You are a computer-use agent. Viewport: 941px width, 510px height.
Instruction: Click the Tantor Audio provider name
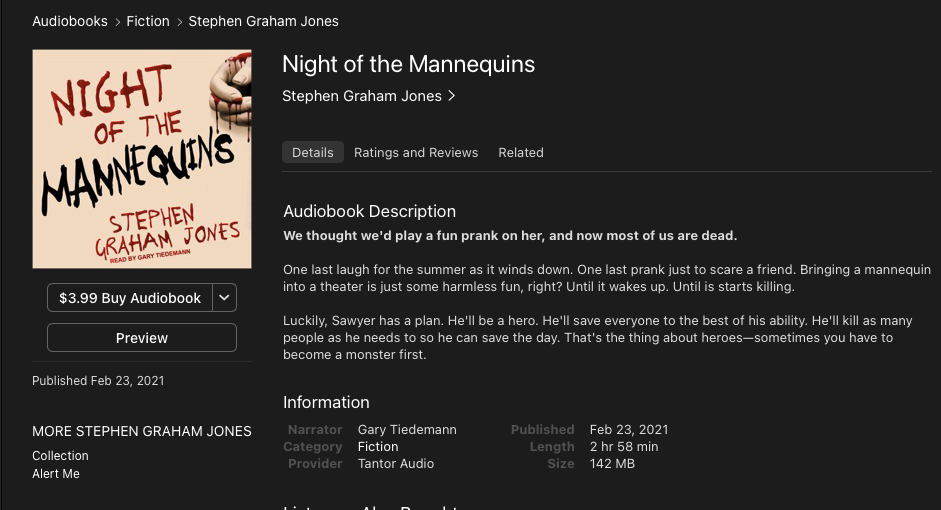pyautogui.click(x=395, y=463)
